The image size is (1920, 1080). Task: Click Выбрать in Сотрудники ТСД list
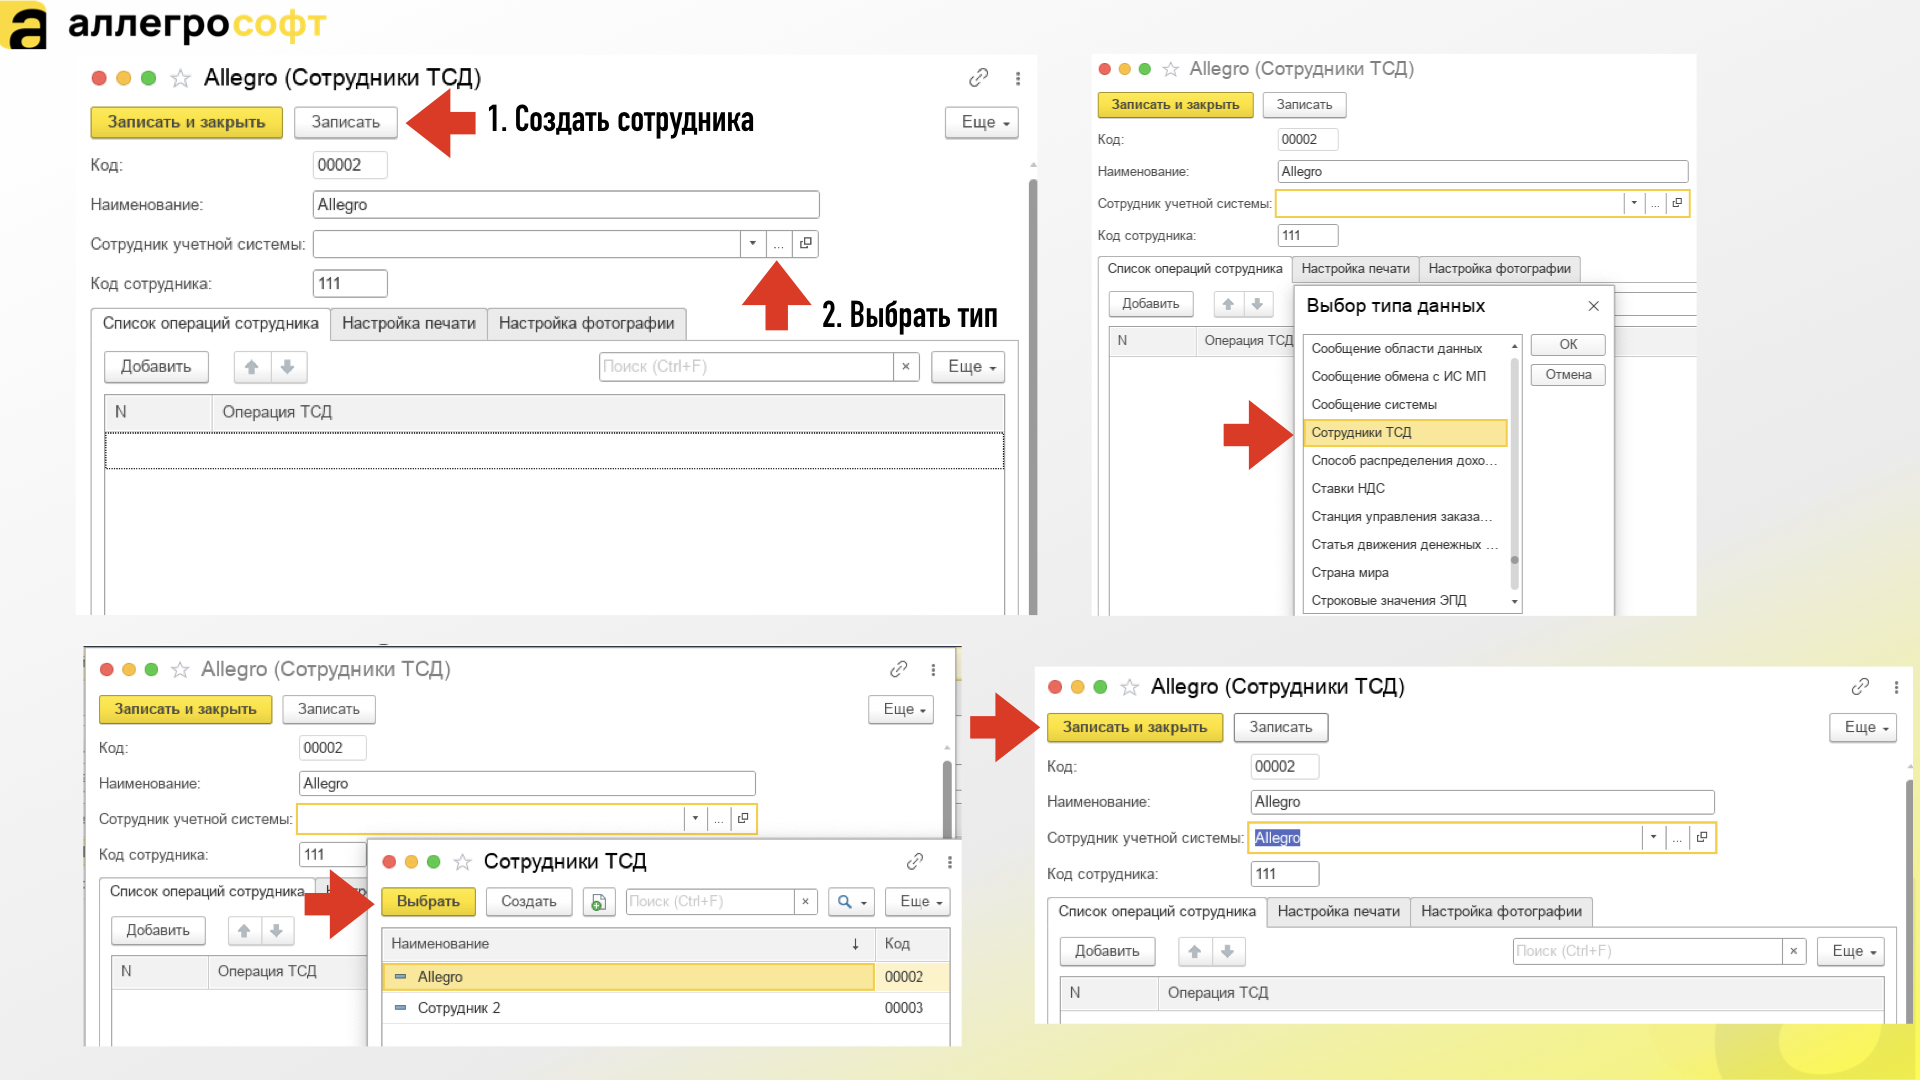click(428, 902)
